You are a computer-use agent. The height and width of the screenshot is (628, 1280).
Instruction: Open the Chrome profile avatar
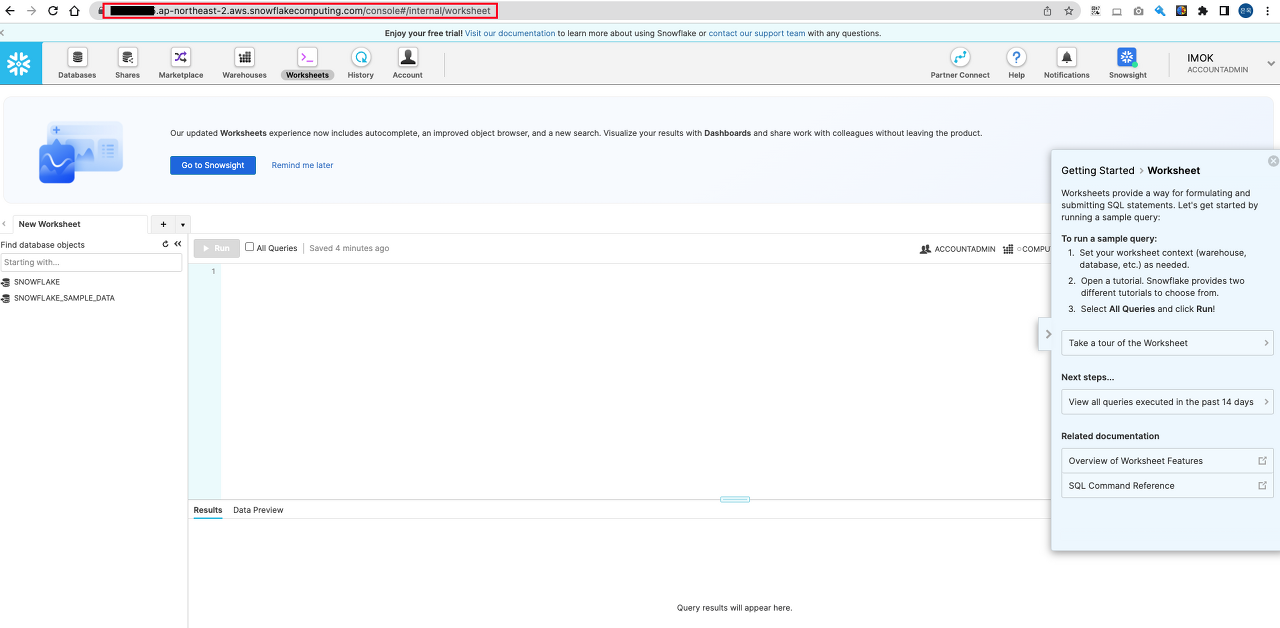[1245, 11]
